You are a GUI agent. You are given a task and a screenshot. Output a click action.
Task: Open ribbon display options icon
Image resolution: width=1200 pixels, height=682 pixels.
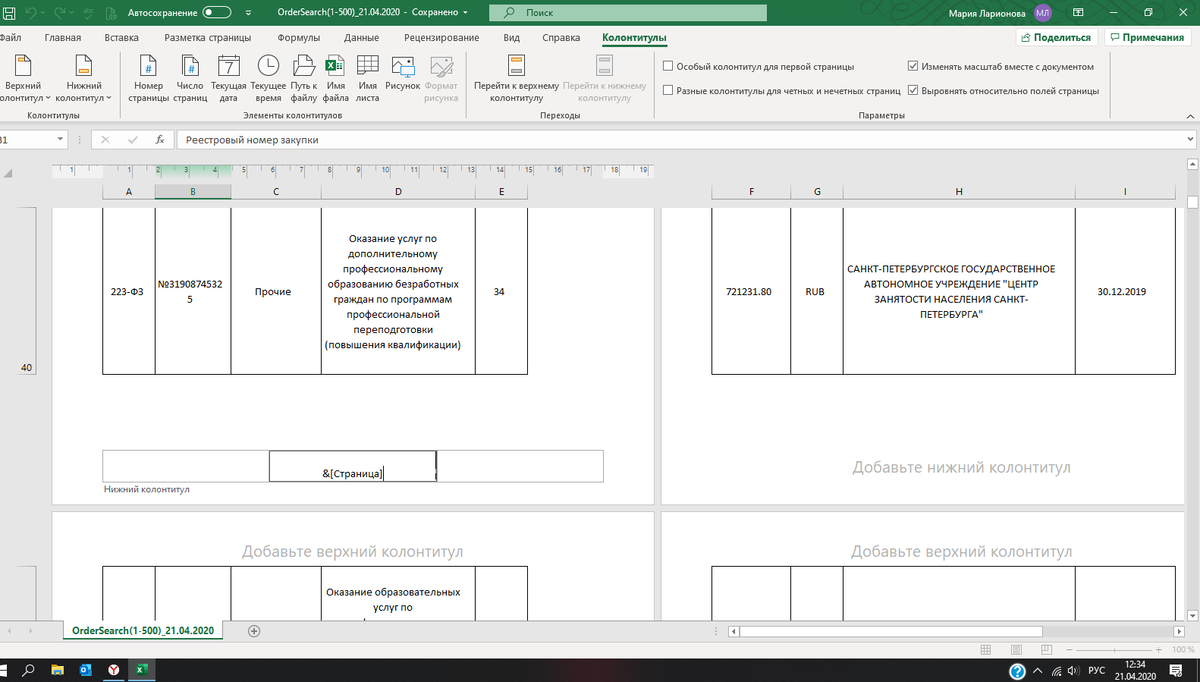click(x=1078, y=13)
